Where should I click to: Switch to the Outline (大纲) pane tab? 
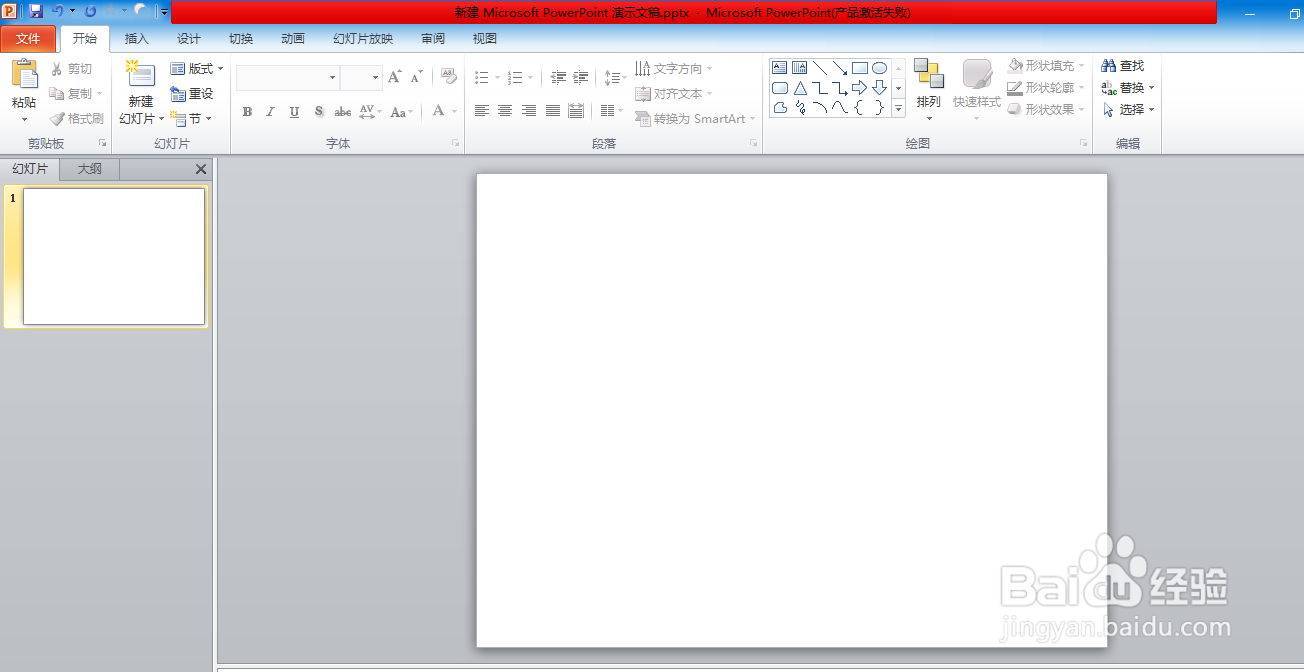tap(90, 169)
